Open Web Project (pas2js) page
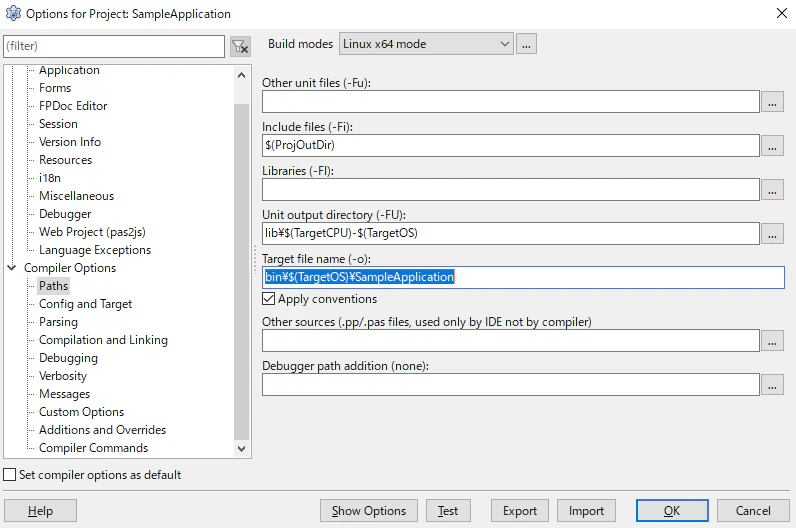Image resolution: width=796 pixels, height=528 pixels. coord(92,232)
